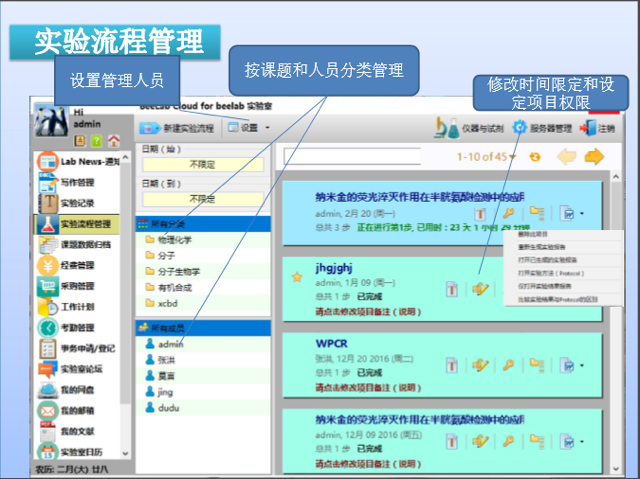Click the green help question-mark icon

tap(96, 141)
